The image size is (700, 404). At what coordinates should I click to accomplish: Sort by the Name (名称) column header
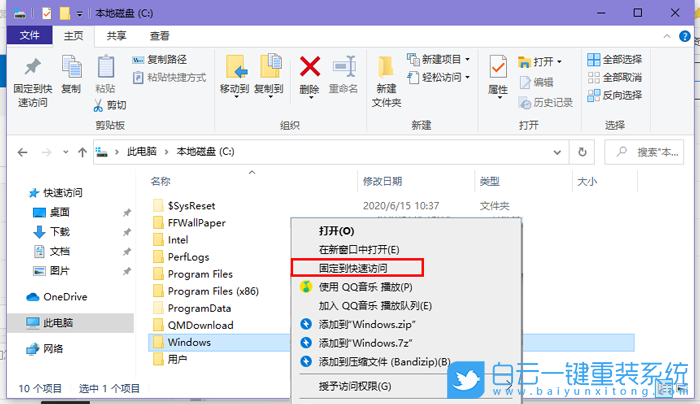coord(161,181)
